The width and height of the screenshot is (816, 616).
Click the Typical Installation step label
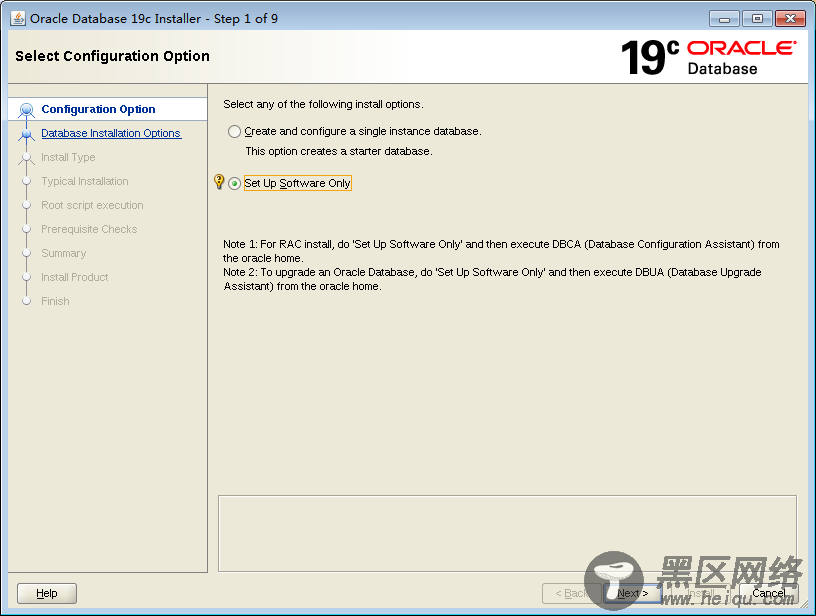pyautogui.click(x=85, y=181)
